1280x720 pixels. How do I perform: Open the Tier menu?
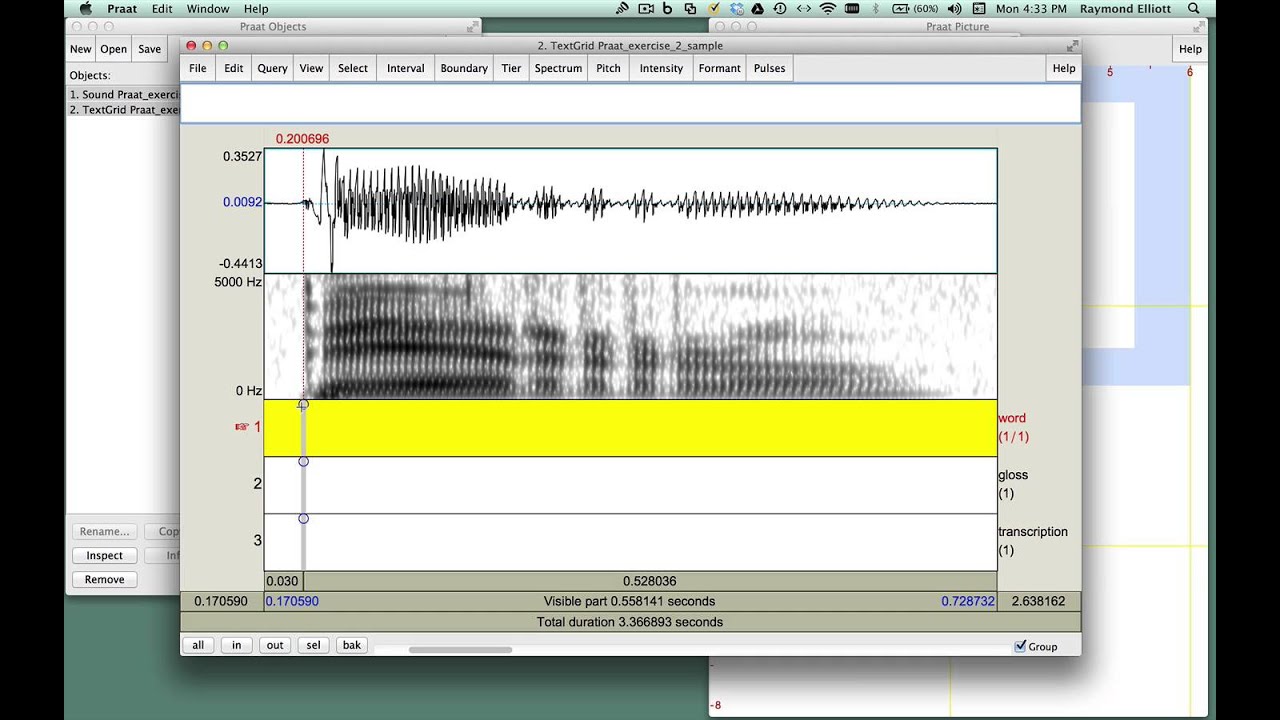511,68
